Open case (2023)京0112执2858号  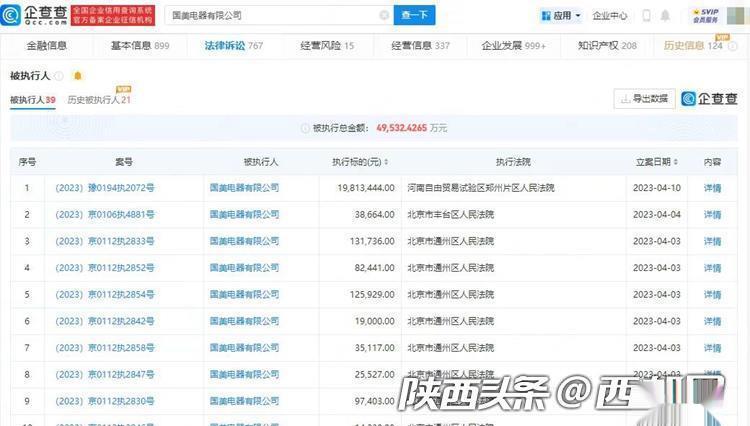point(105,348)
